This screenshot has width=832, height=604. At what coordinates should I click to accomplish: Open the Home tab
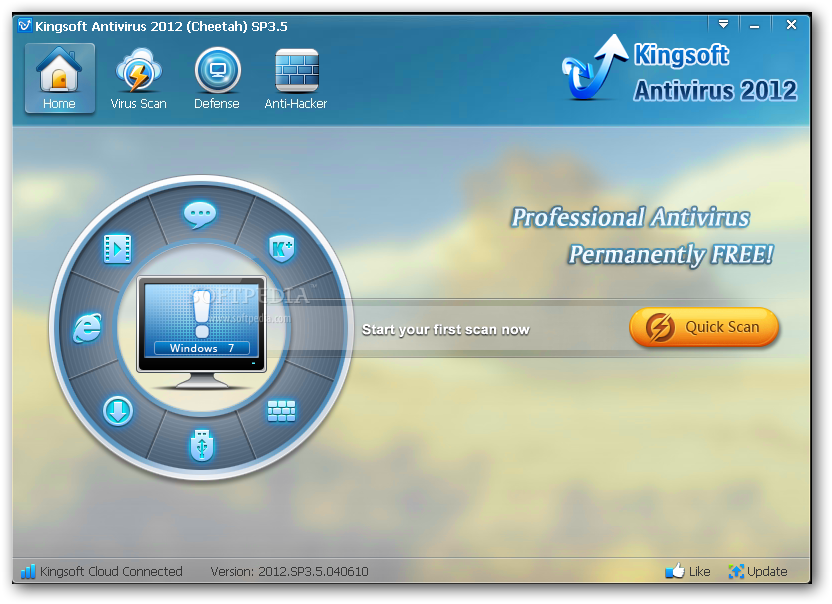(59, 79)
